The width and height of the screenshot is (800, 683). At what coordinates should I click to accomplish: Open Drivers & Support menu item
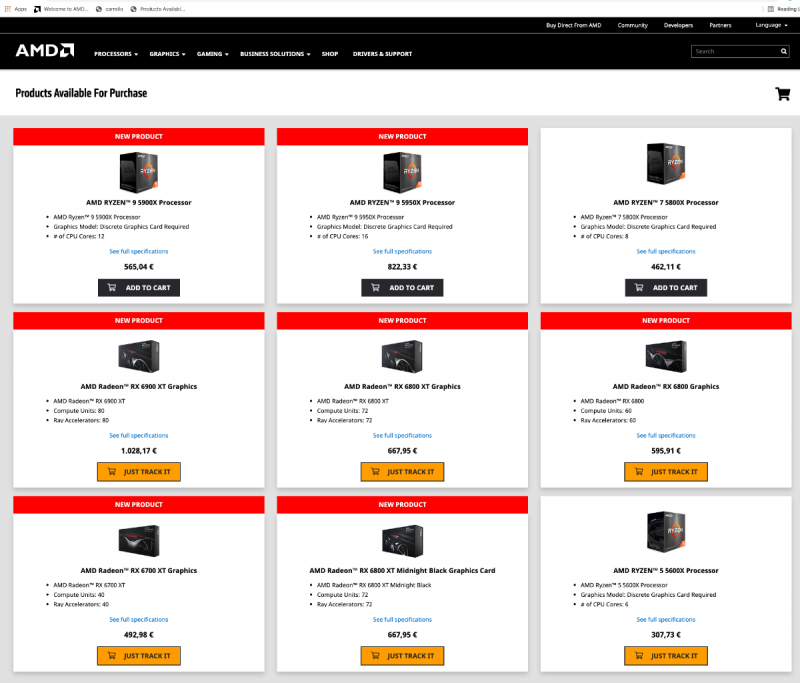pos(382,54)
